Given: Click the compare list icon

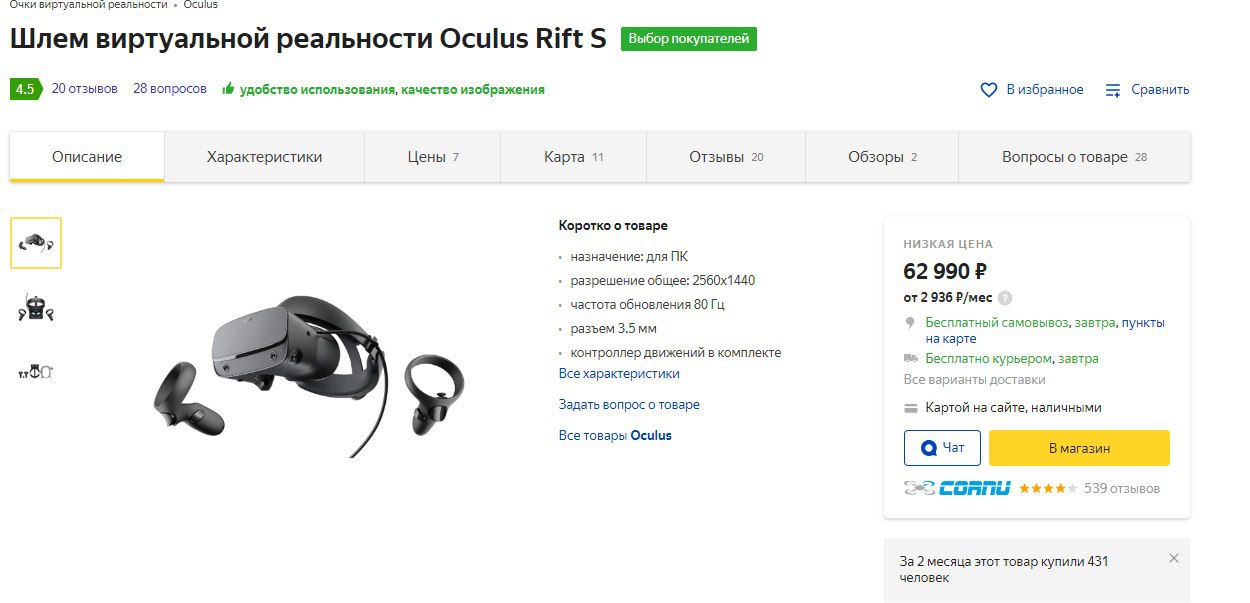Looking at the screenshot, I should [x=1113, y=90].
